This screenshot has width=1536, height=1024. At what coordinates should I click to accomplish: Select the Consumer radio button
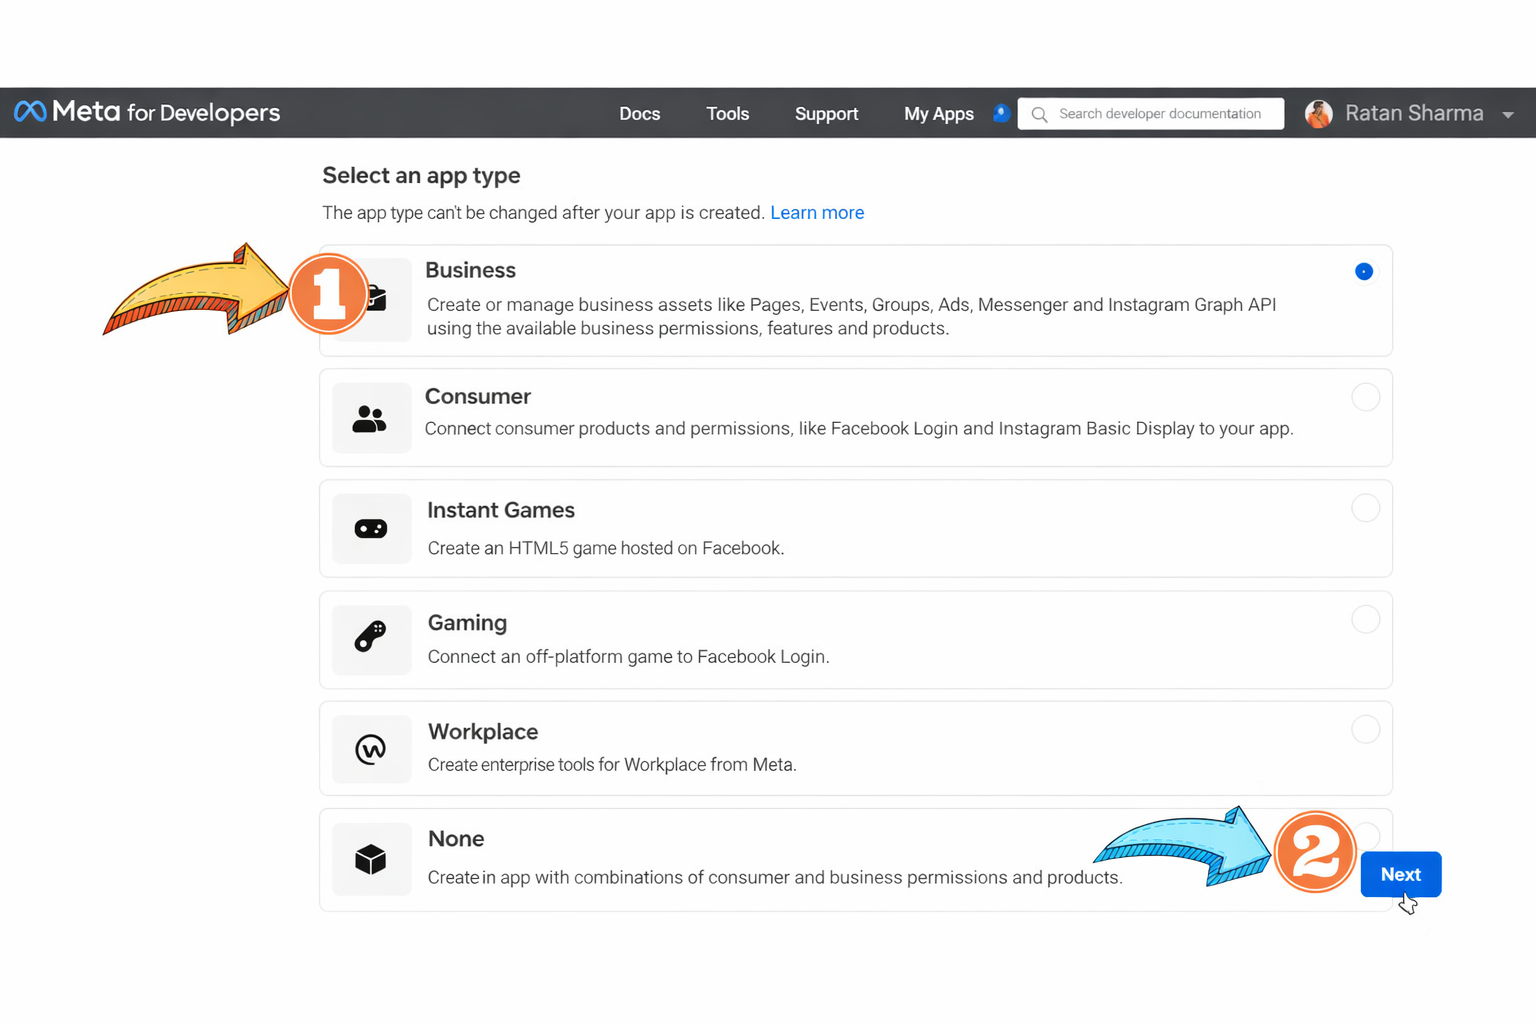(1366, 397)
